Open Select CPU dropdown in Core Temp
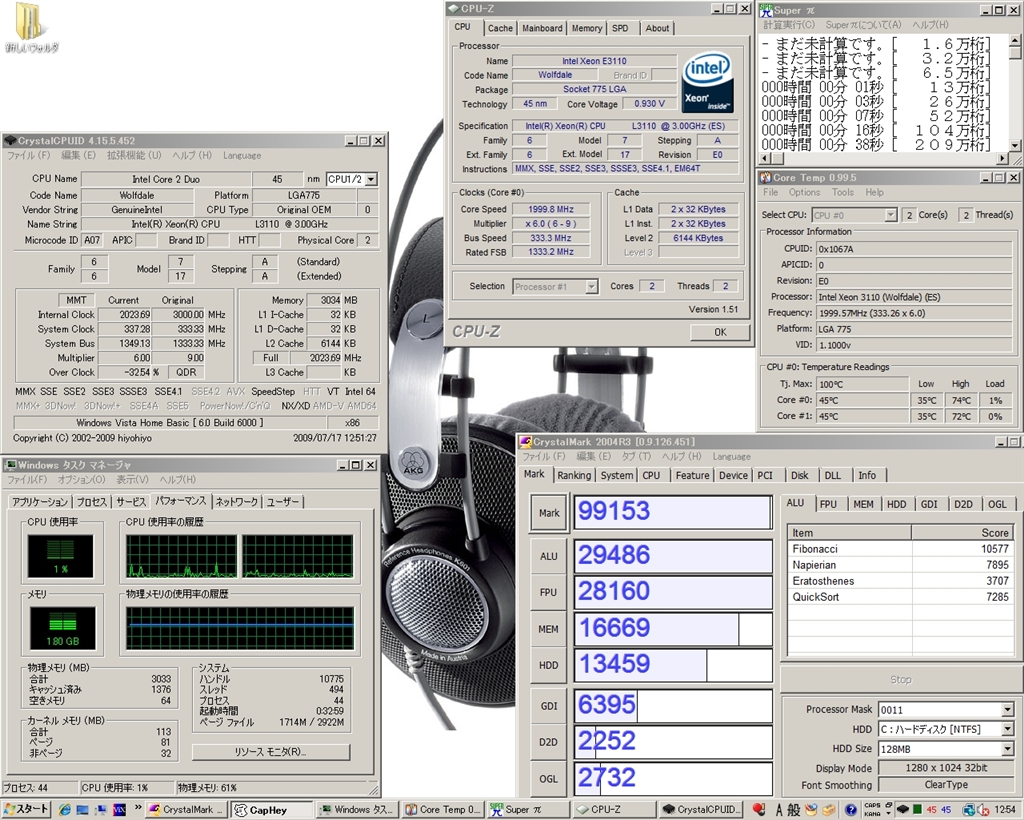Image resolution: width=1024 pixels, height=820 pixels. click(891, 215)
